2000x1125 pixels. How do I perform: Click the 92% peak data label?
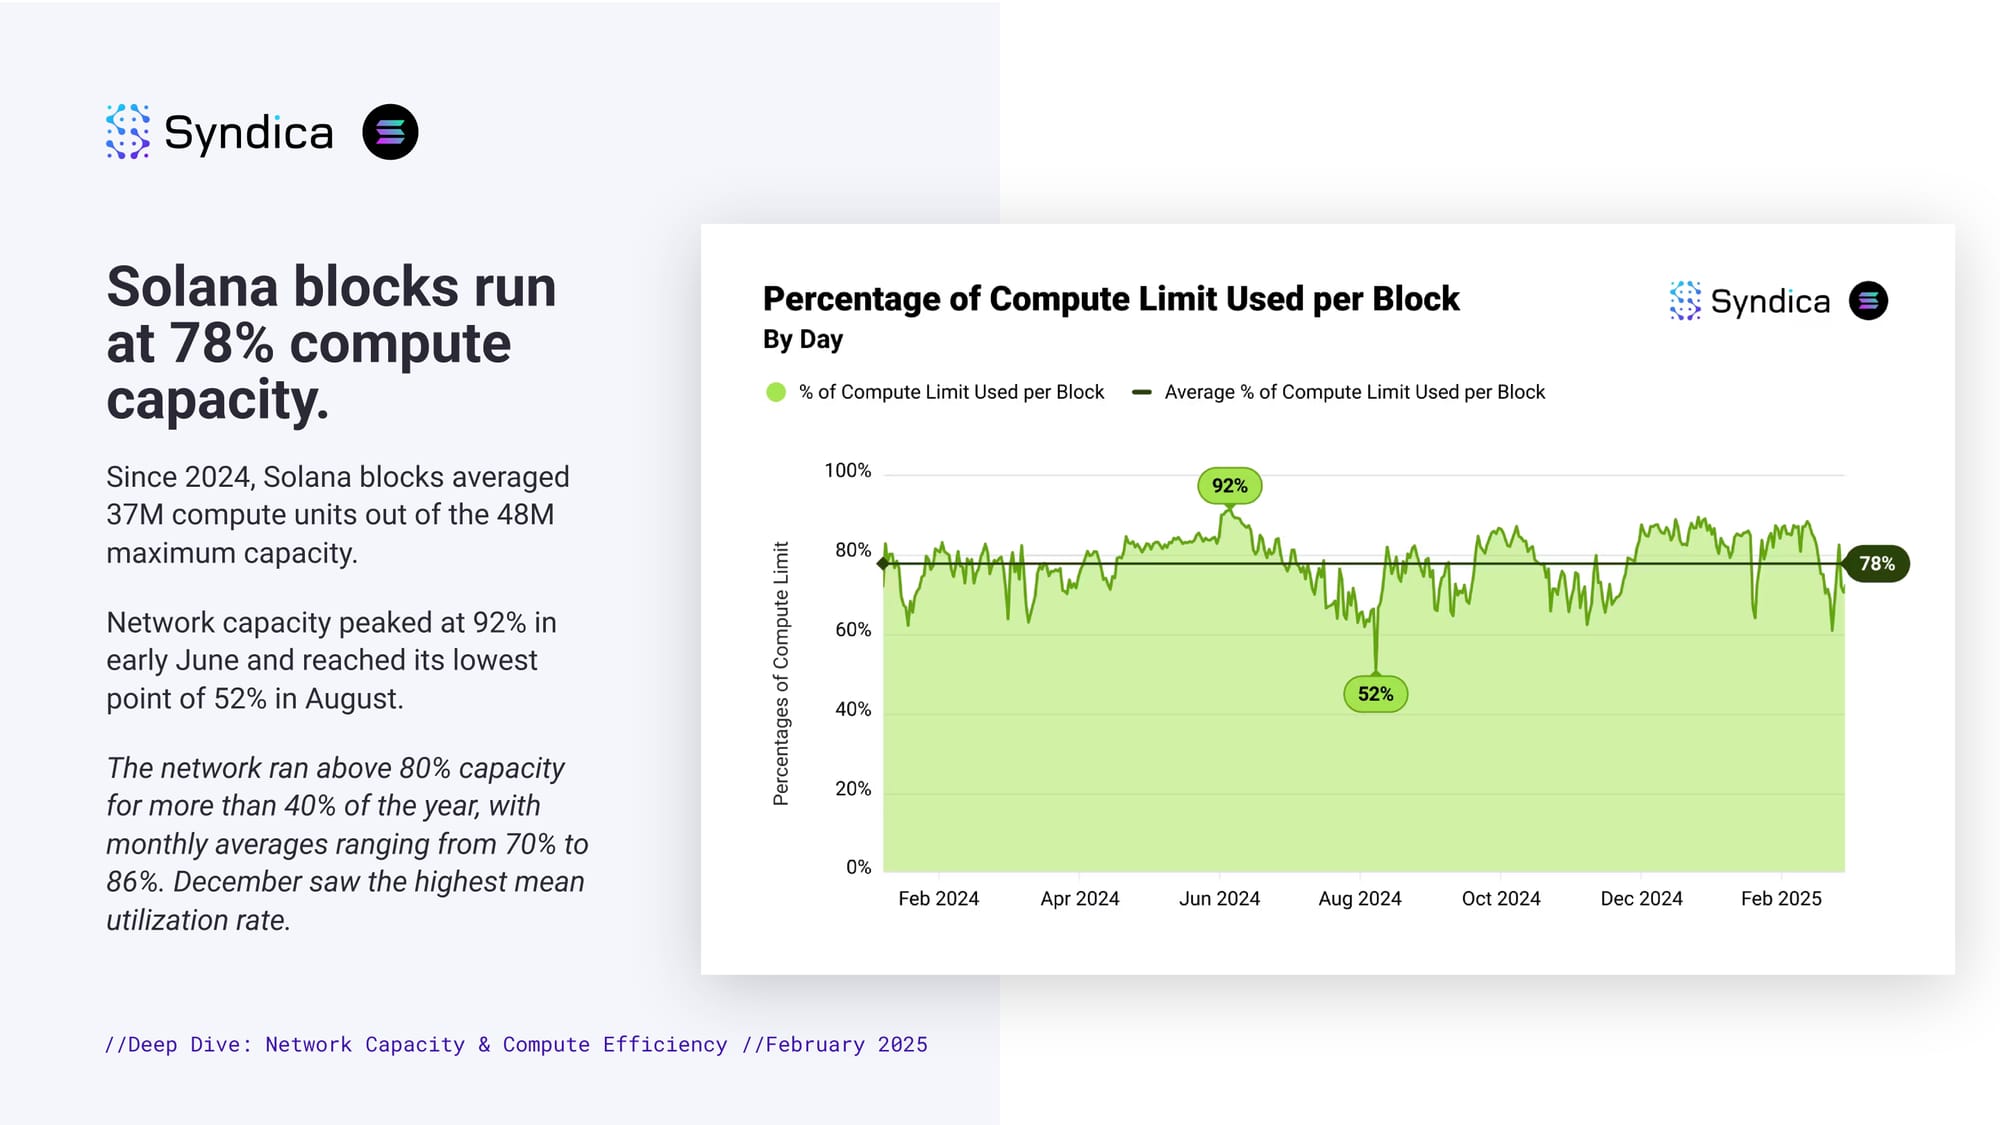pyautogui.click(x=1229, y=486)
